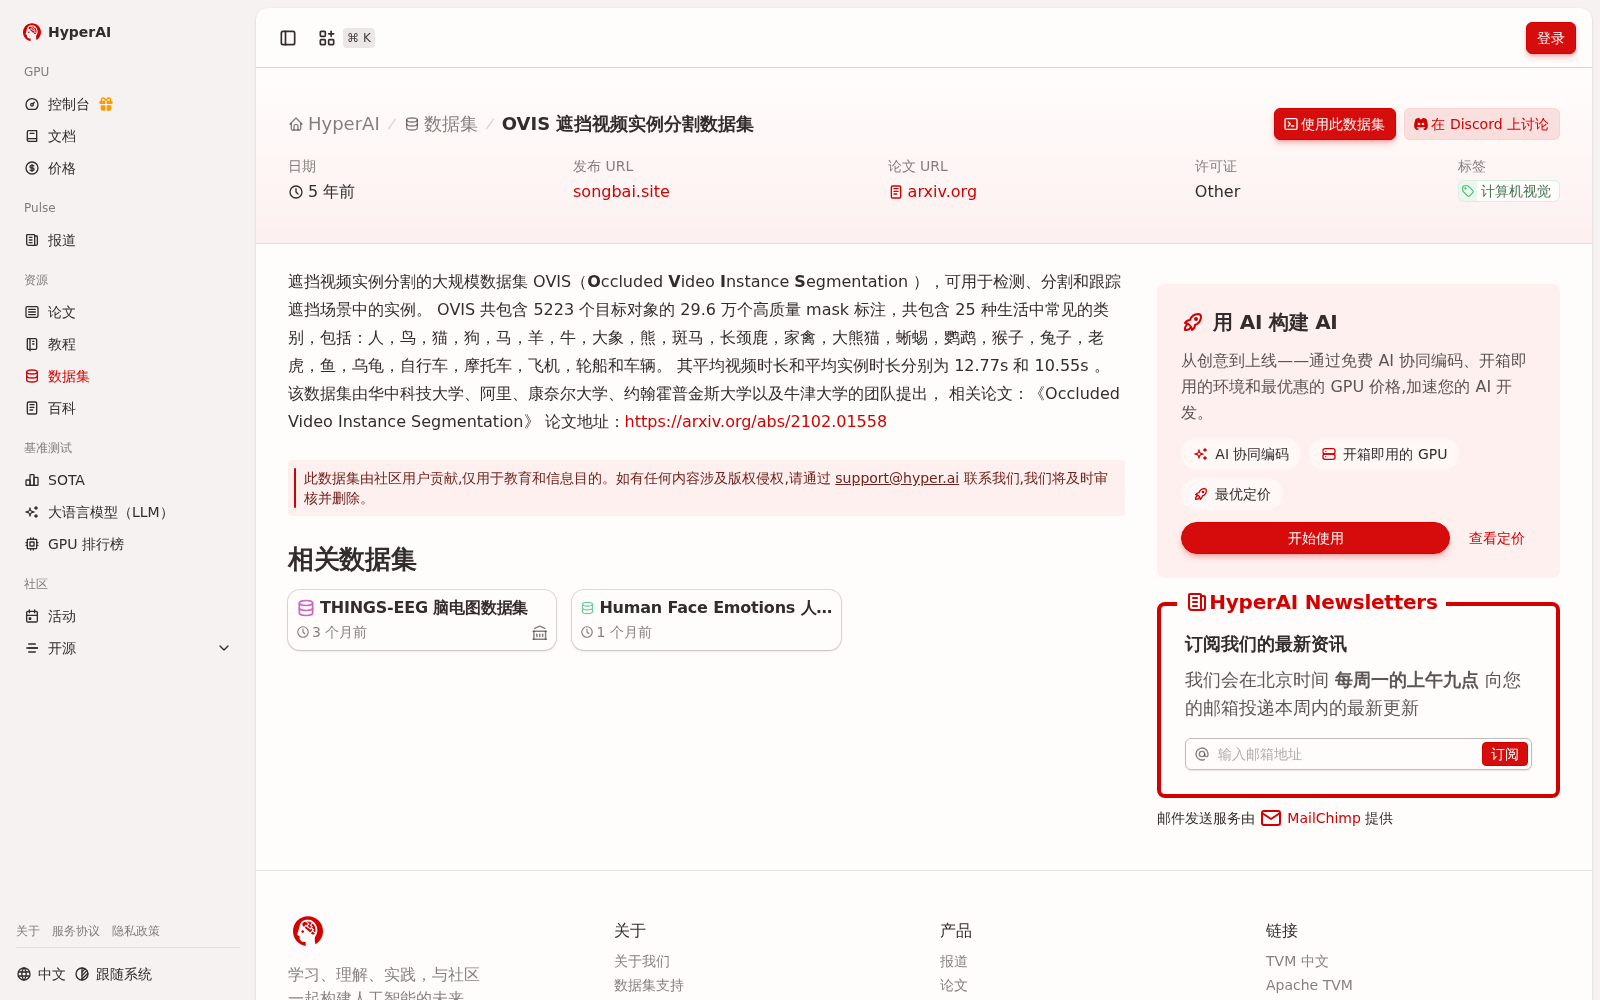Expand the 开源 chevron in sidebar

[224, 648]
